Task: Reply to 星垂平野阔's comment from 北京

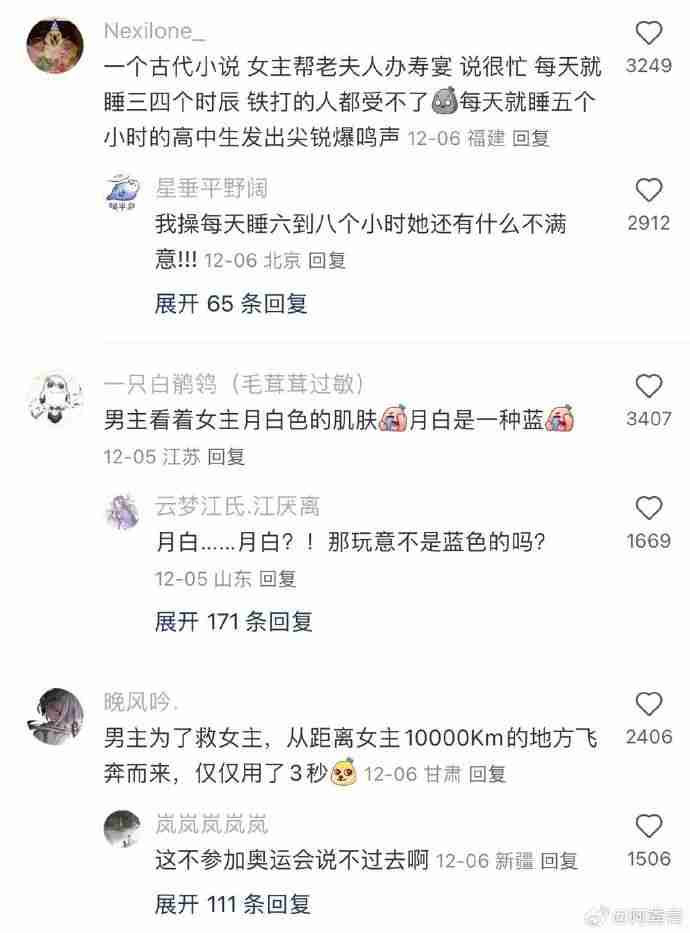Action: pos(327,261)
